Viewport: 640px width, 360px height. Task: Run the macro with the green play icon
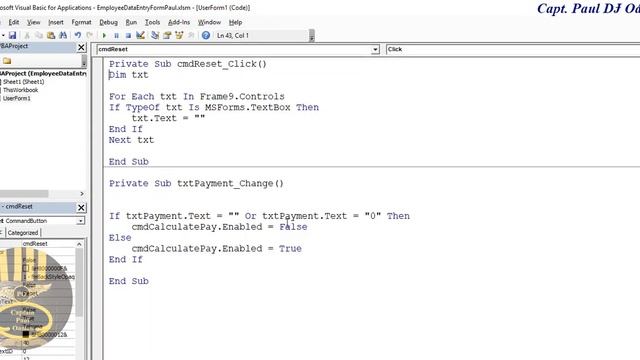click(104, 36)
